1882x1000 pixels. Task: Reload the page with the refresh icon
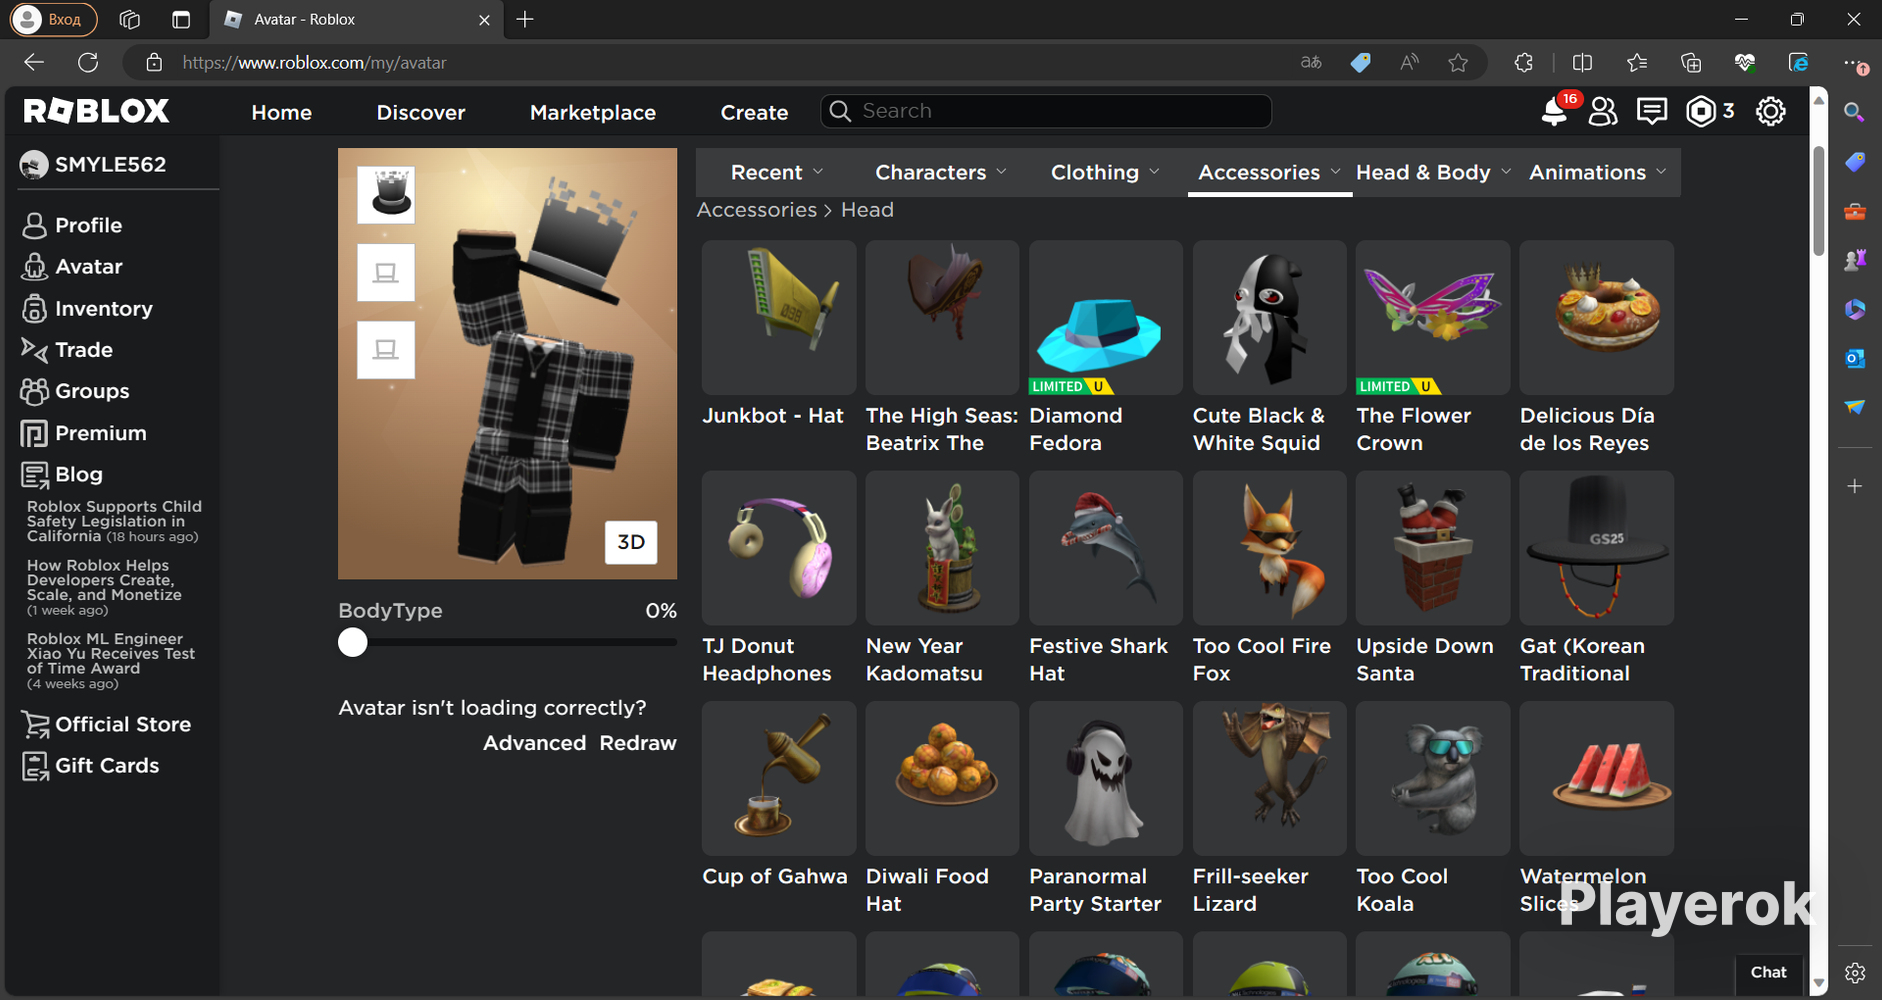pos(88,62)
